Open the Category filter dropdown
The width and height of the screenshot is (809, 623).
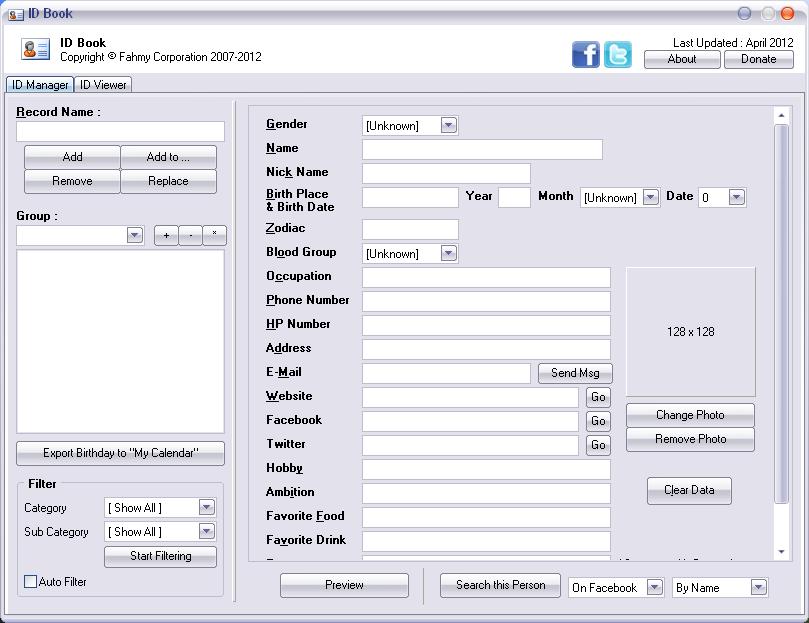[206, 508]
